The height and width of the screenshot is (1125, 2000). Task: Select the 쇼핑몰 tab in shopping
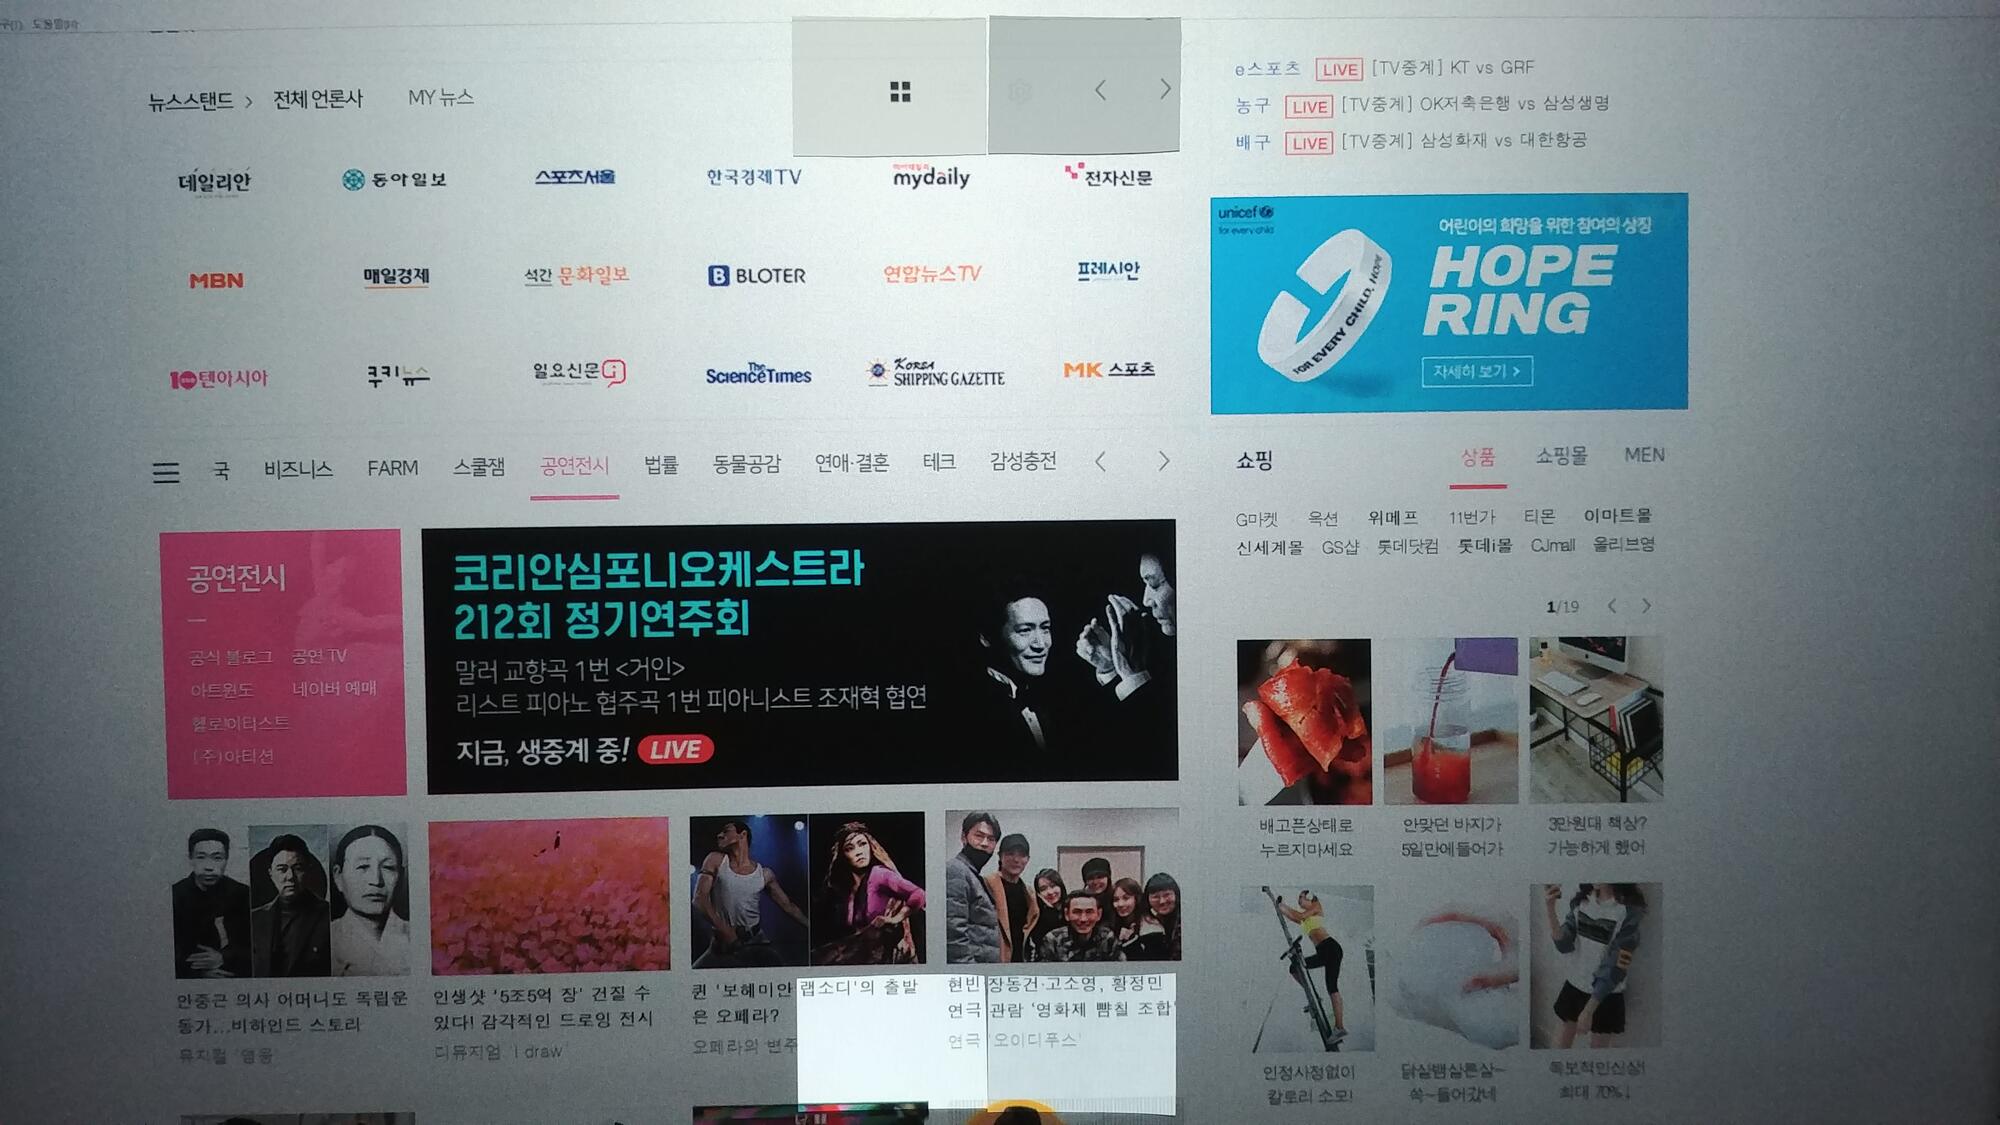(x=1561, y=456)
